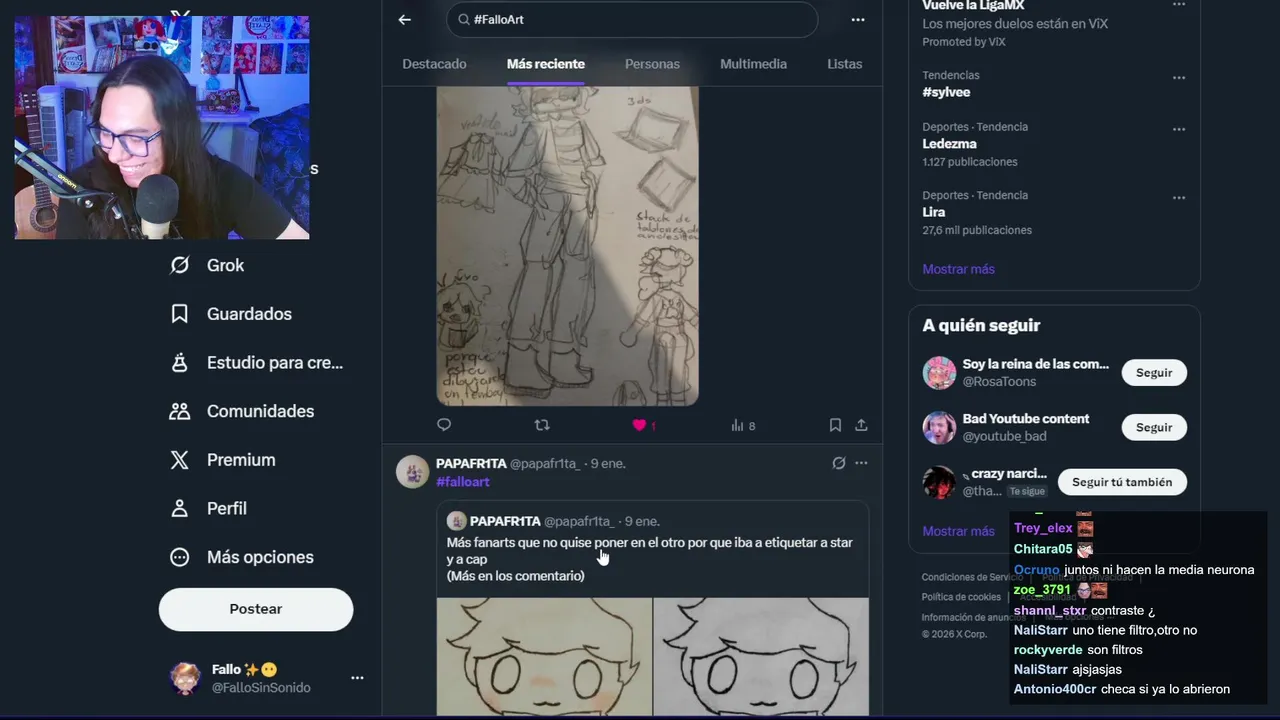The height and width of the screenshot is (720, 1280).
Task: Toggle bookmark on the sketch post
Action: tap(835, 425)
